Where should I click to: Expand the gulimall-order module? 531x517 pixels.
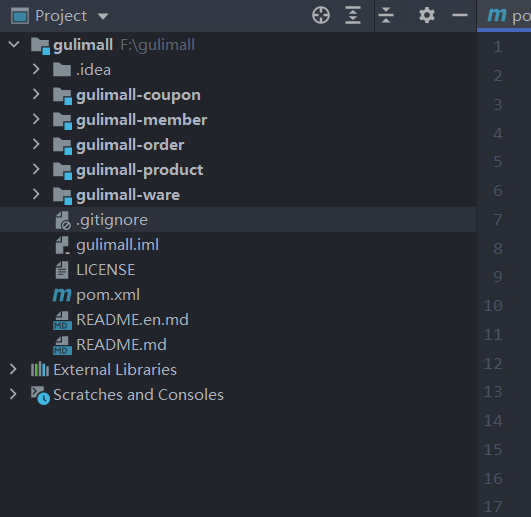[36, 144]
